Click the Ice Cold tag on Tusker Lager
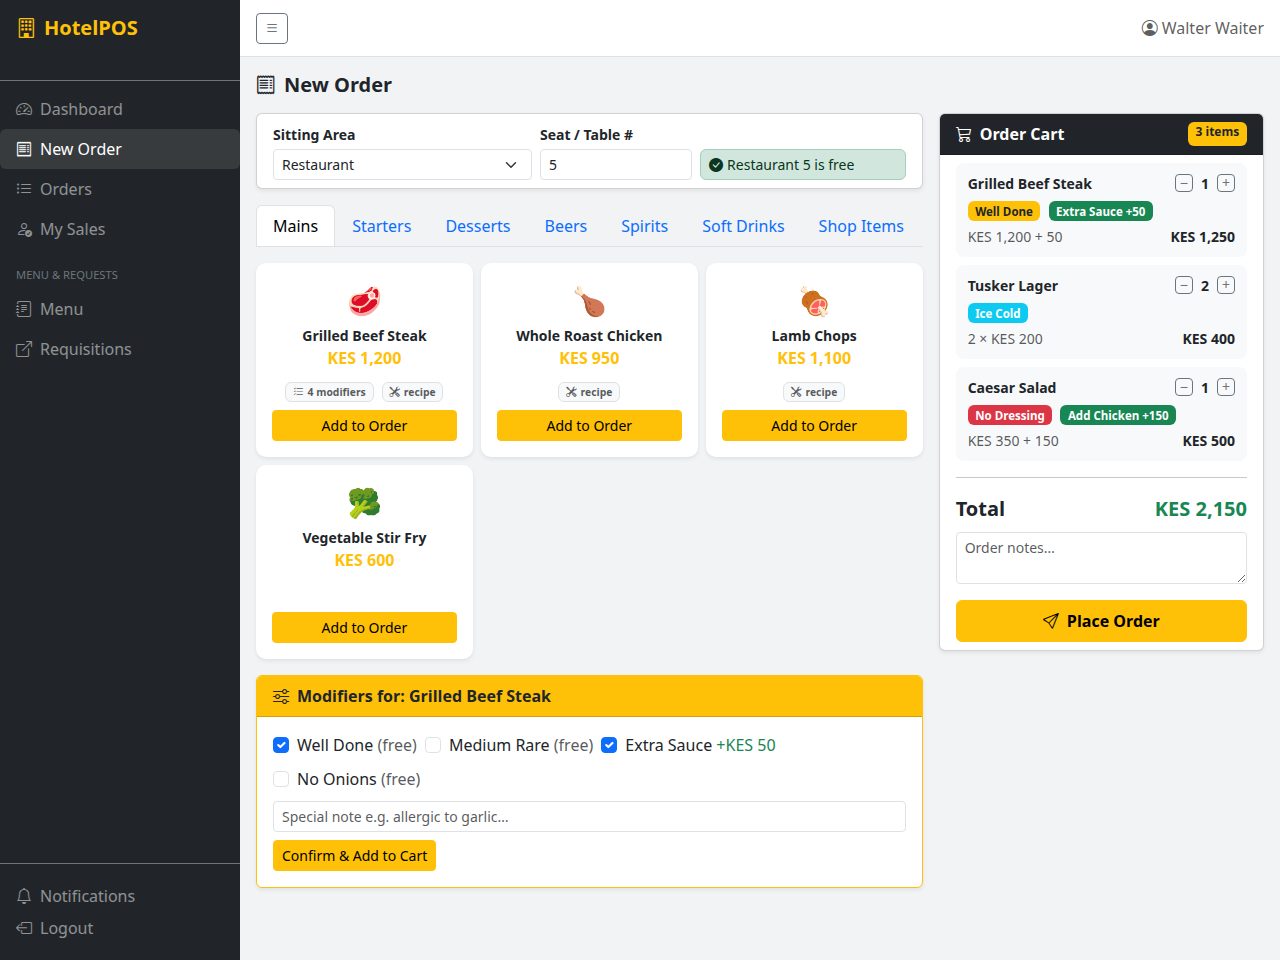Viewport: 1280px width, 960px height. [998, 313]
